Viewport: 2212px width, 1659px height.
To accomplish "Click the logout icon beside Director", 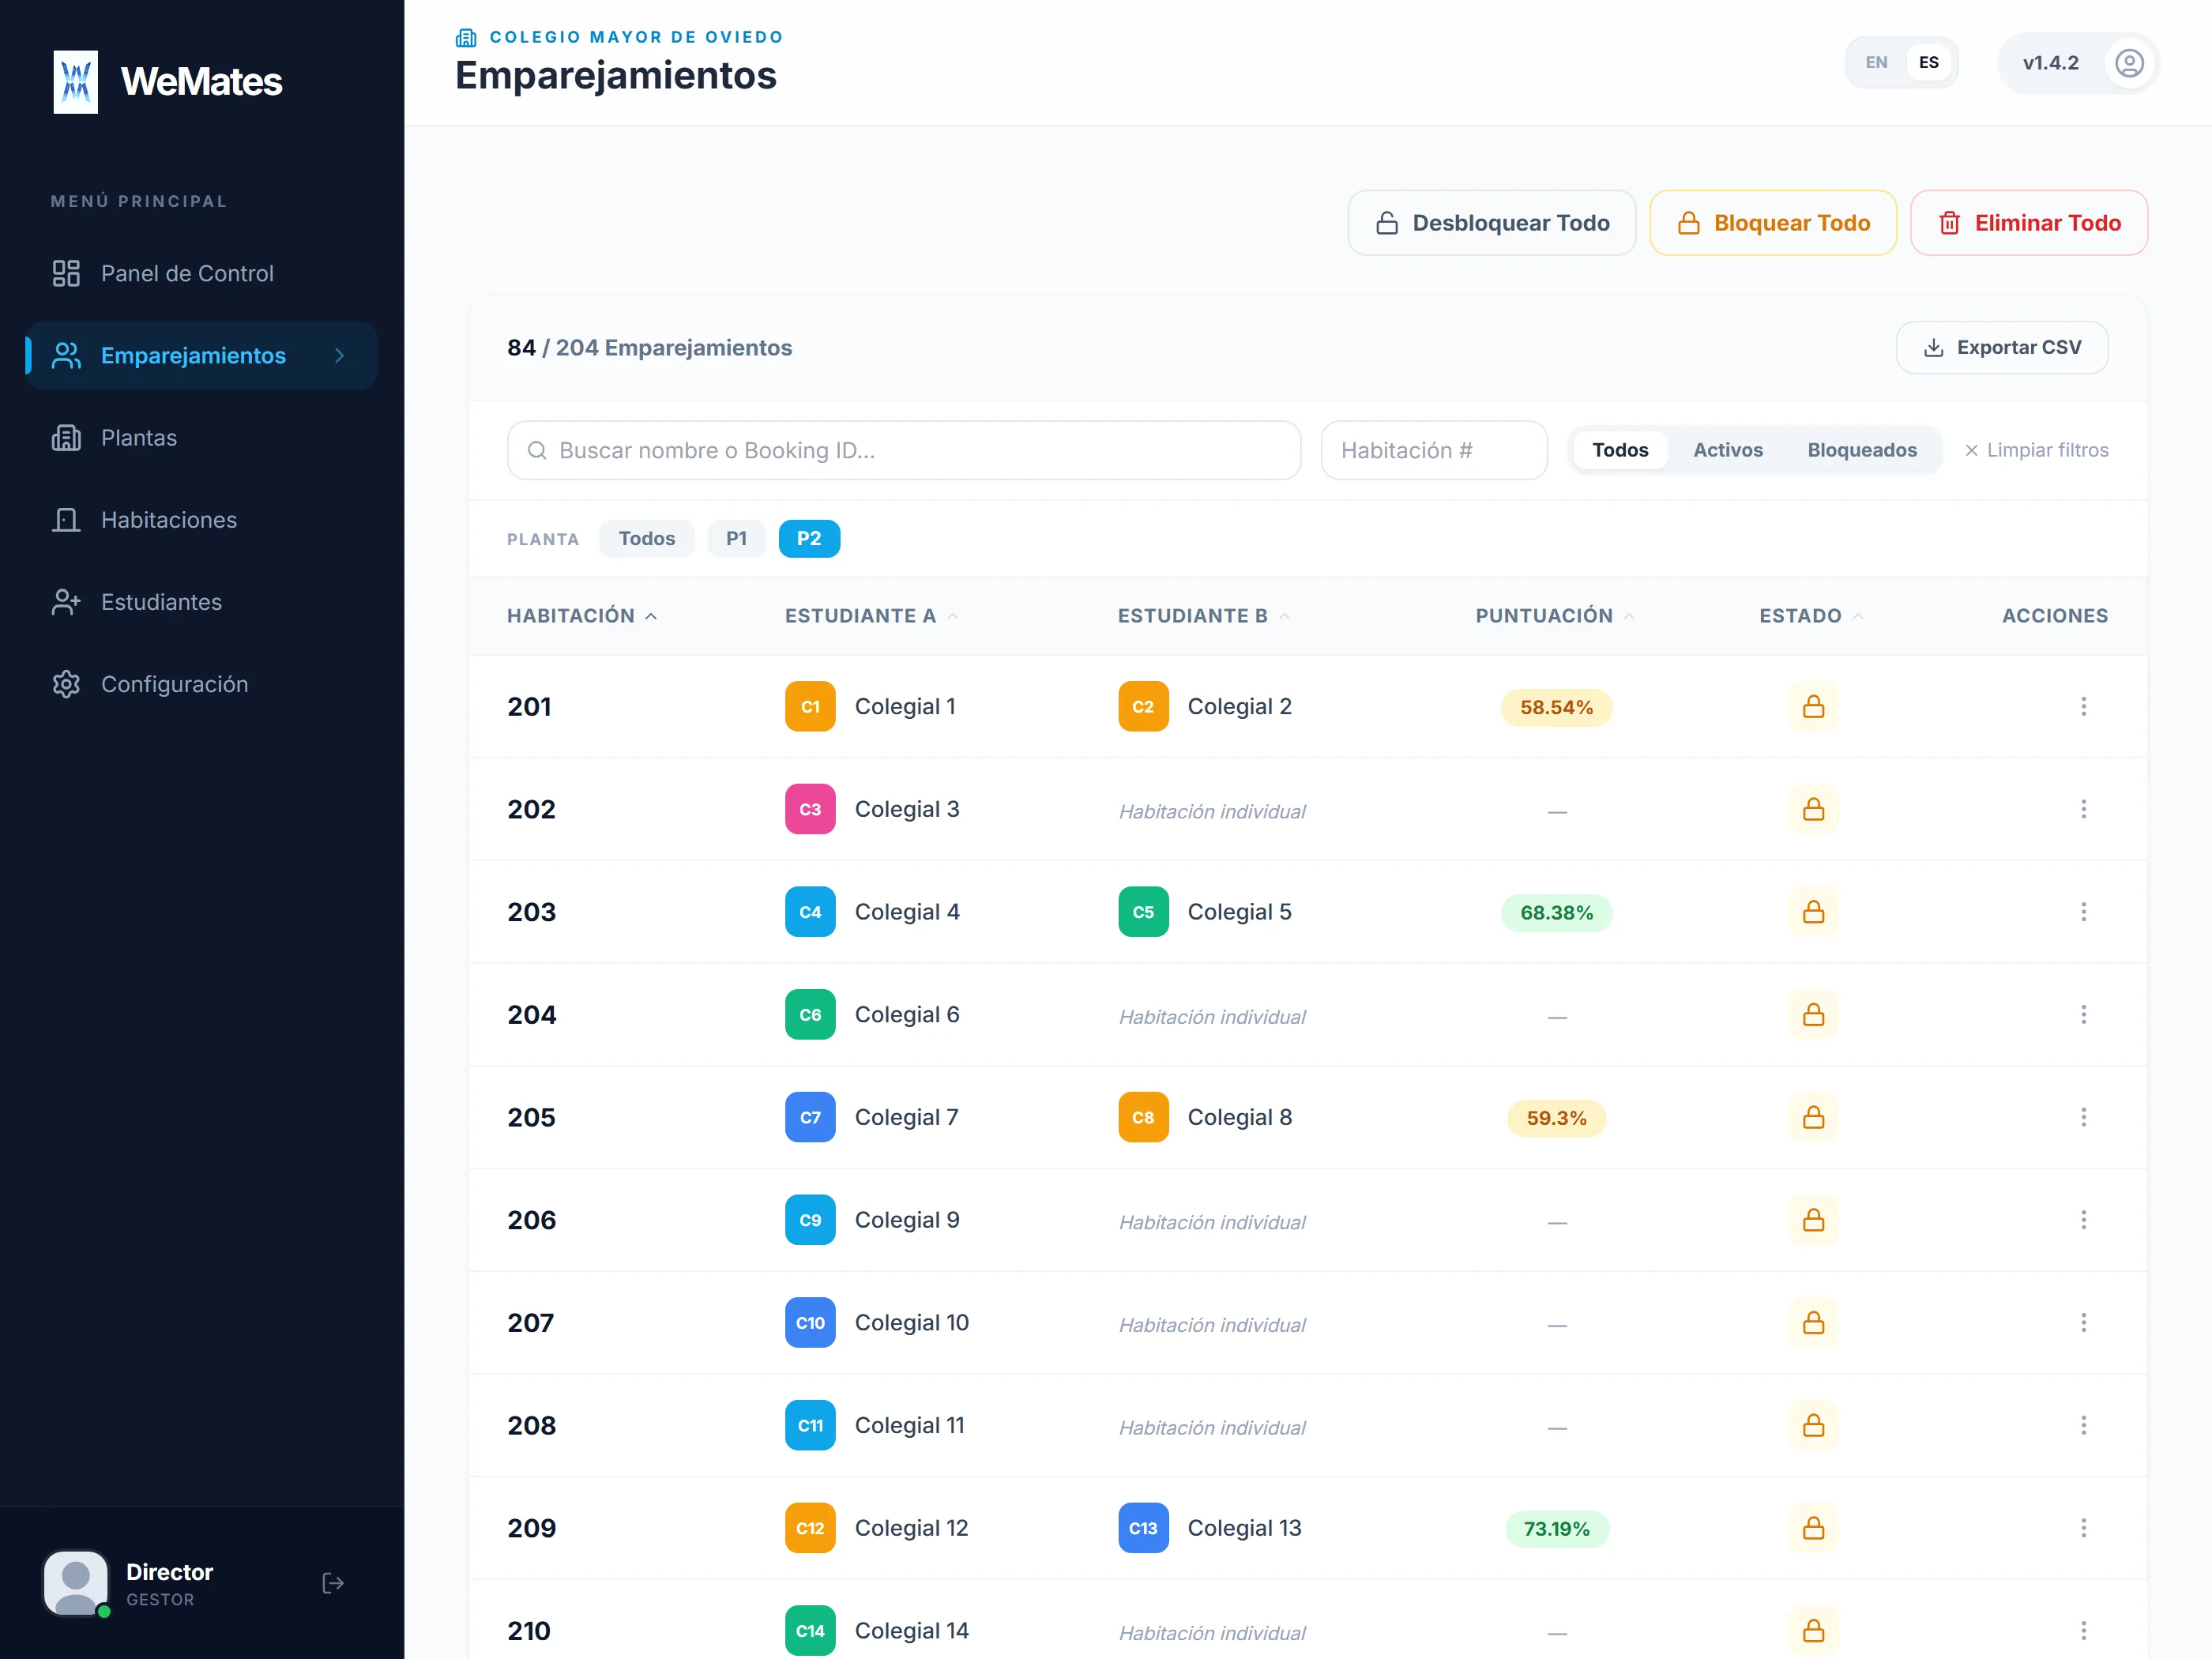I will pos(333,1583).
